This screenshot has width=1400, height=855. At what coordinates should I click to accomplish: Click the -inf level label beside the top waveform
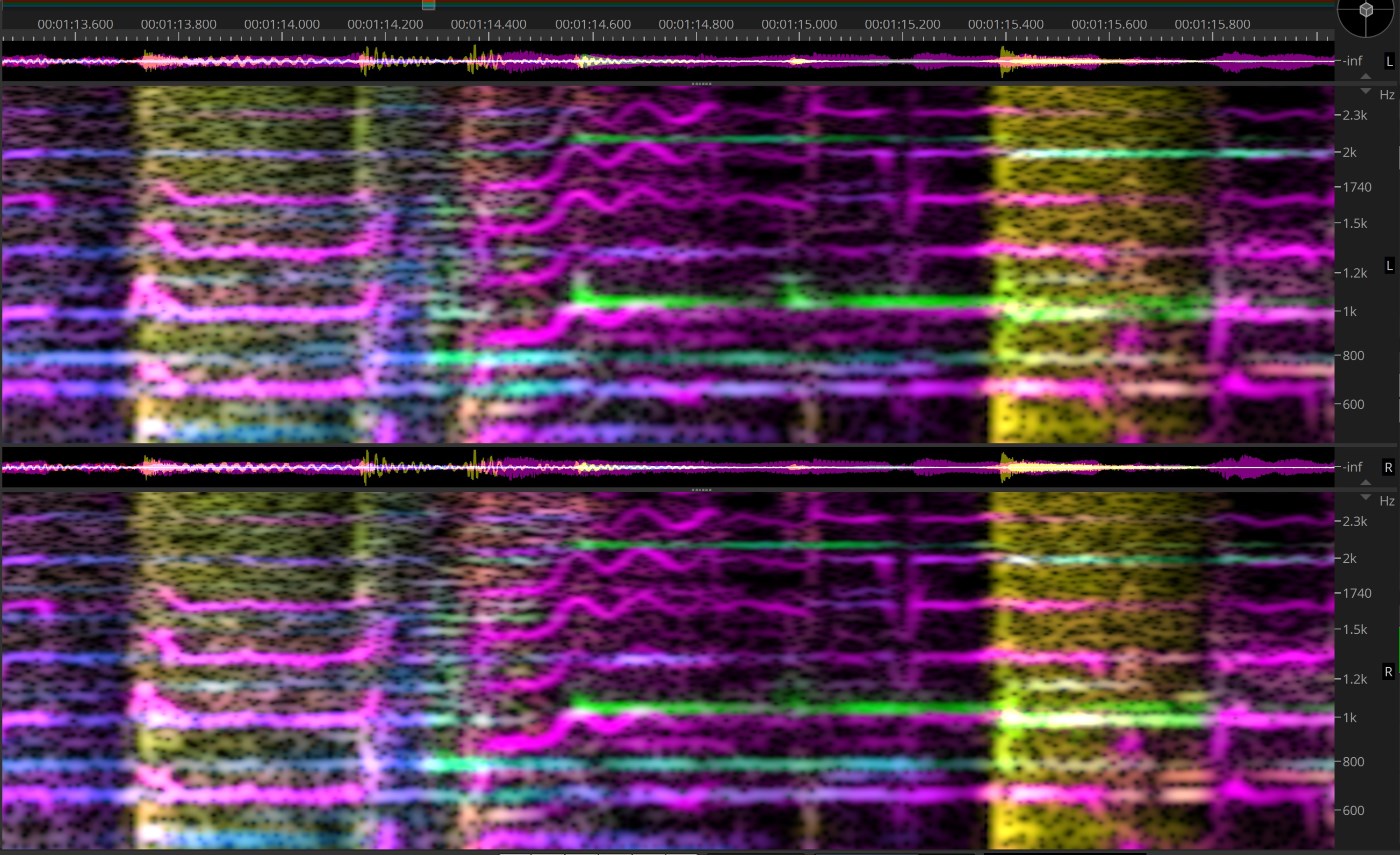(1352, 61)
